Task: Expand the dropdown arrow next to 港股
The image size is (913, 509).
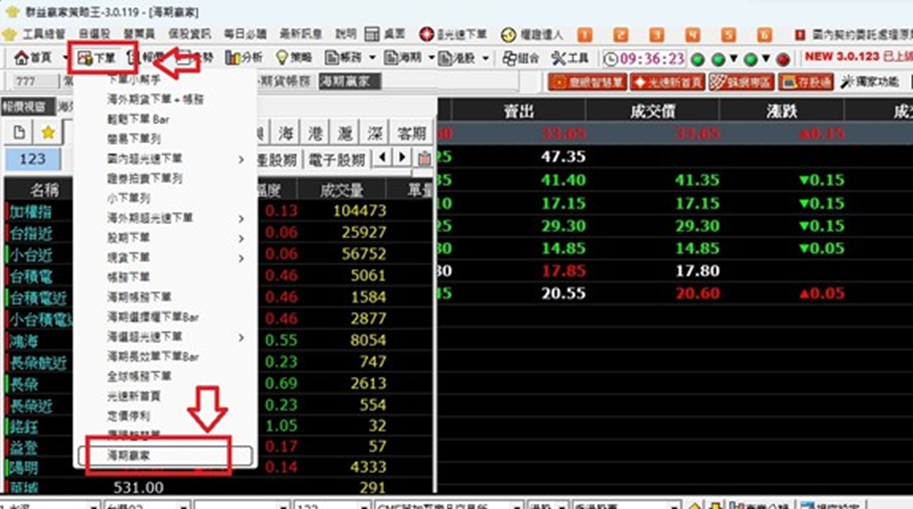Action: [x=485, y=58]
